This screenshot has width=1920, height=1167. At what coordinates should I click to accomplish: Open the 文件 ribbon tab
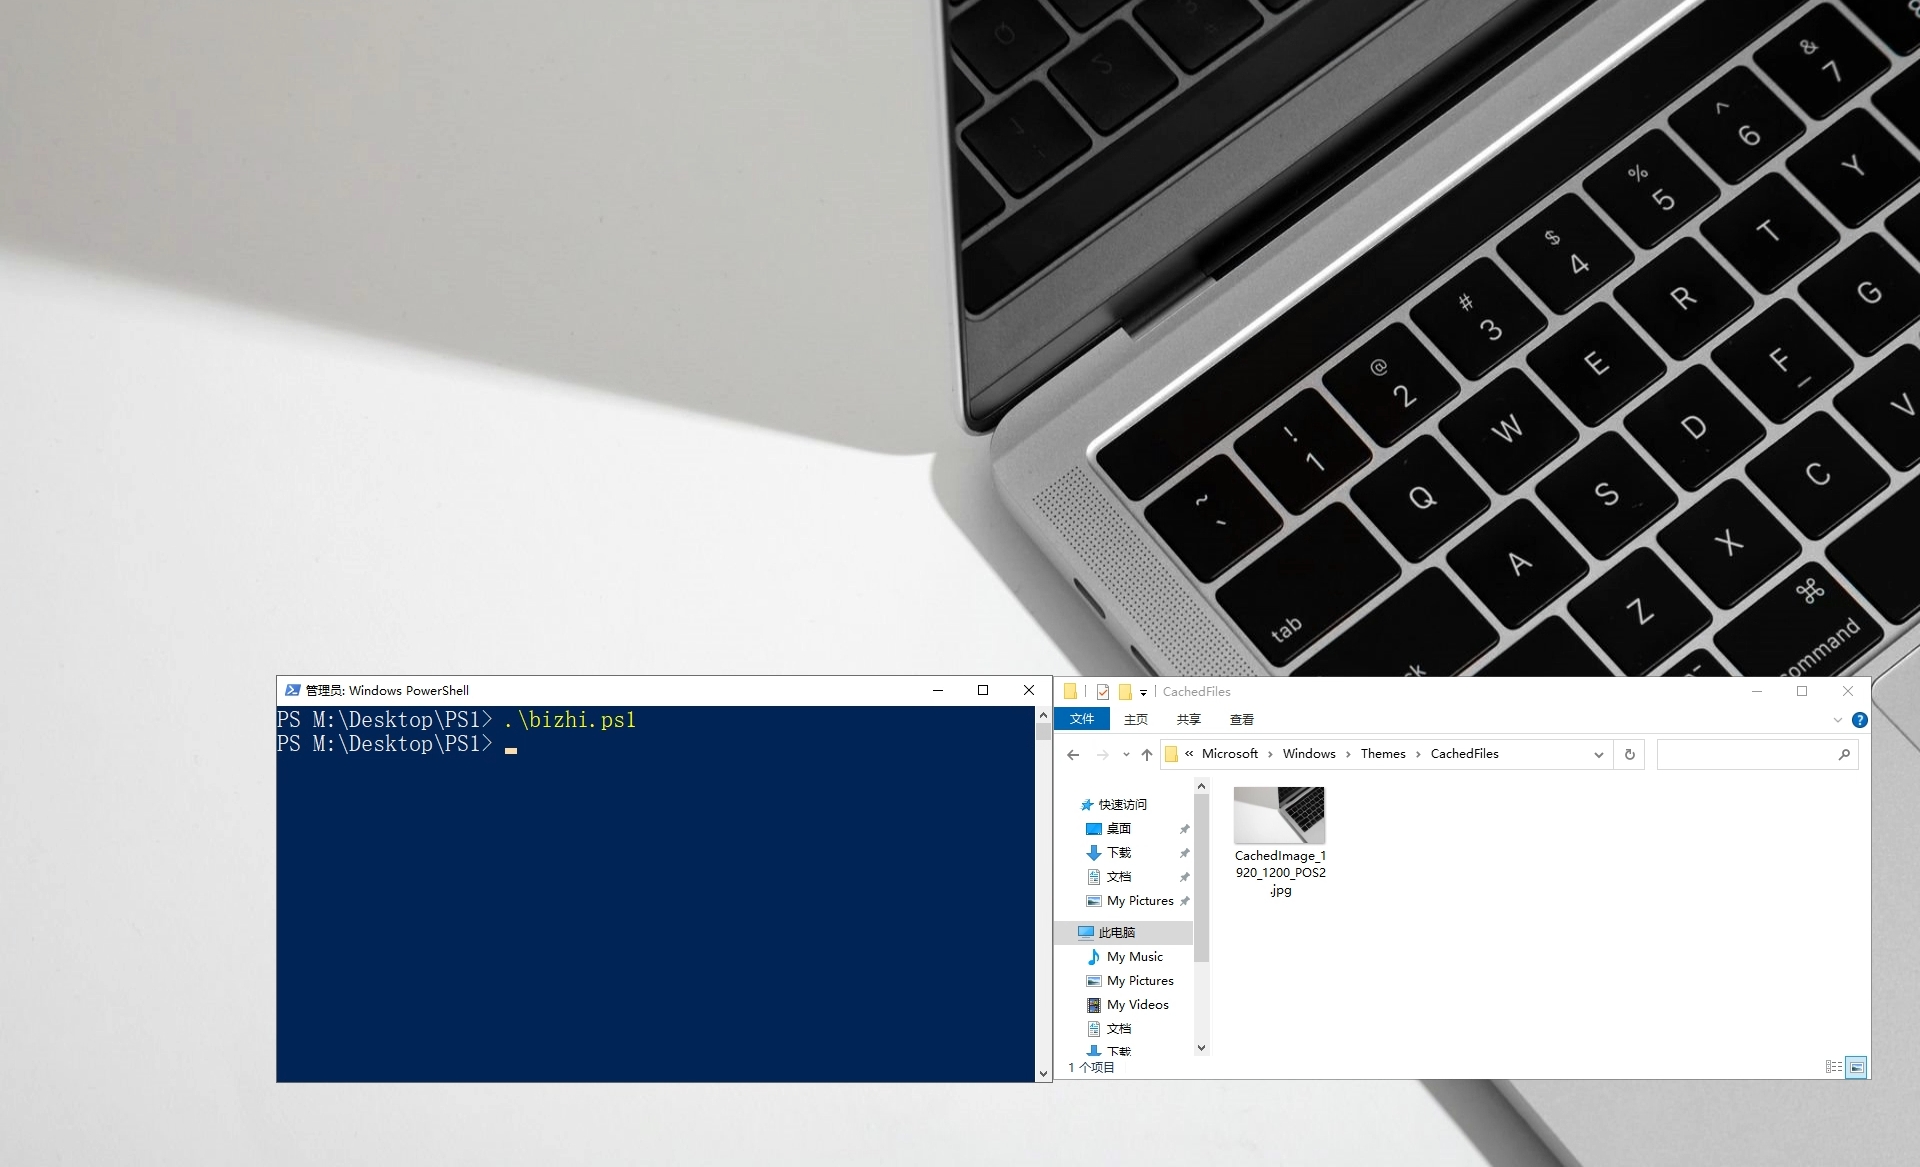pyautogui.click(x=1082, y=719)
